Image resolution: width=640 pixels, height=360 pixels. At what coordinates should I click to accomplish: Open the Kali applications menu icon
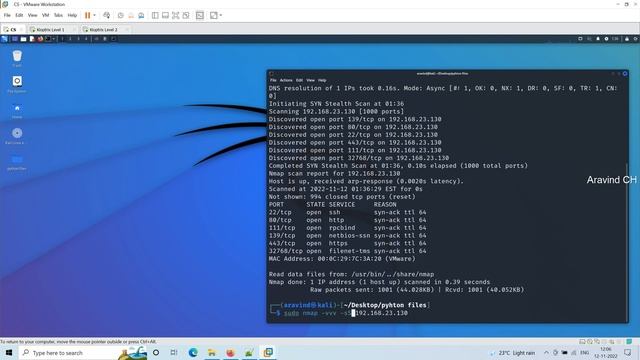click(4, 39)
